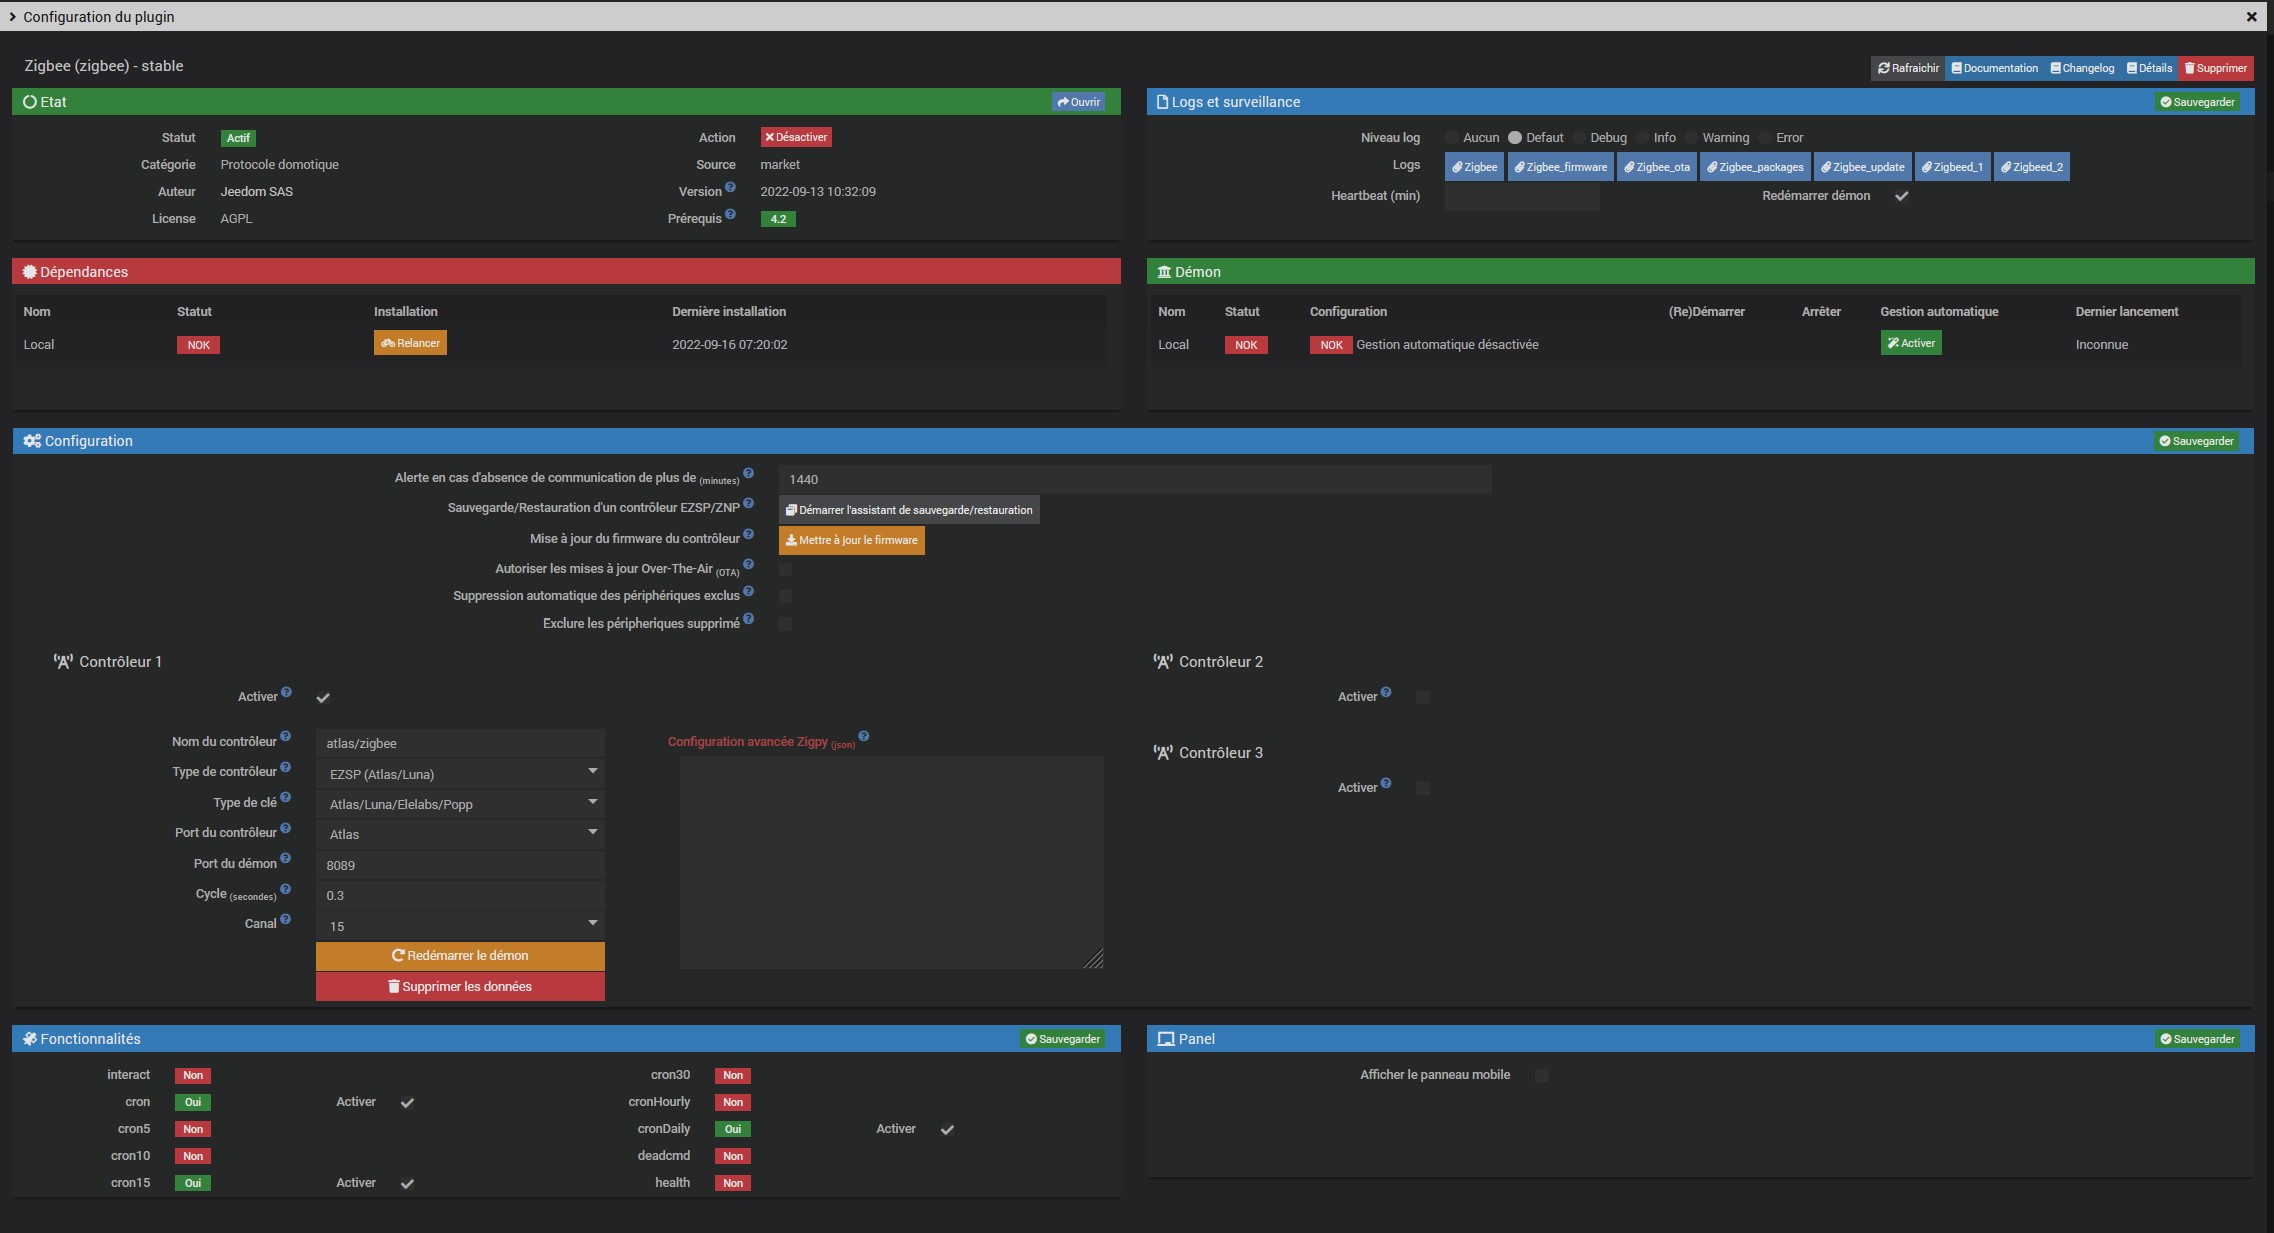Expand Port du contrôleur dropdown
Image resolution: width=2274 pixels, height=1233 pixels.
point(460,834)
